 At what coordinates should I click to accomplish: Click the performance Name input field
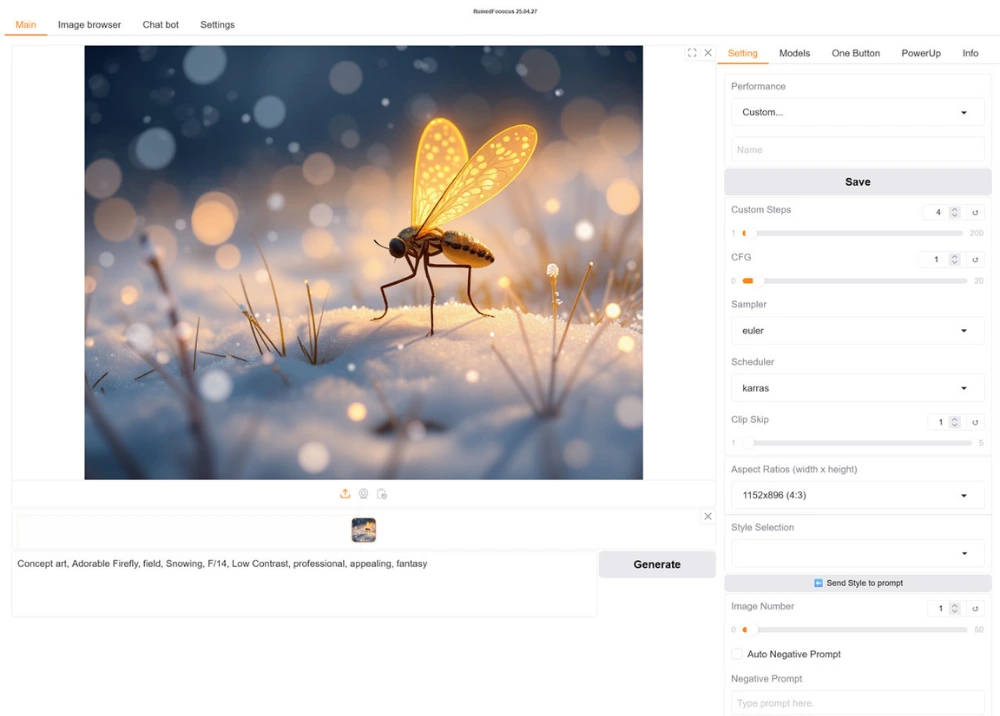[x=858, y=150]
